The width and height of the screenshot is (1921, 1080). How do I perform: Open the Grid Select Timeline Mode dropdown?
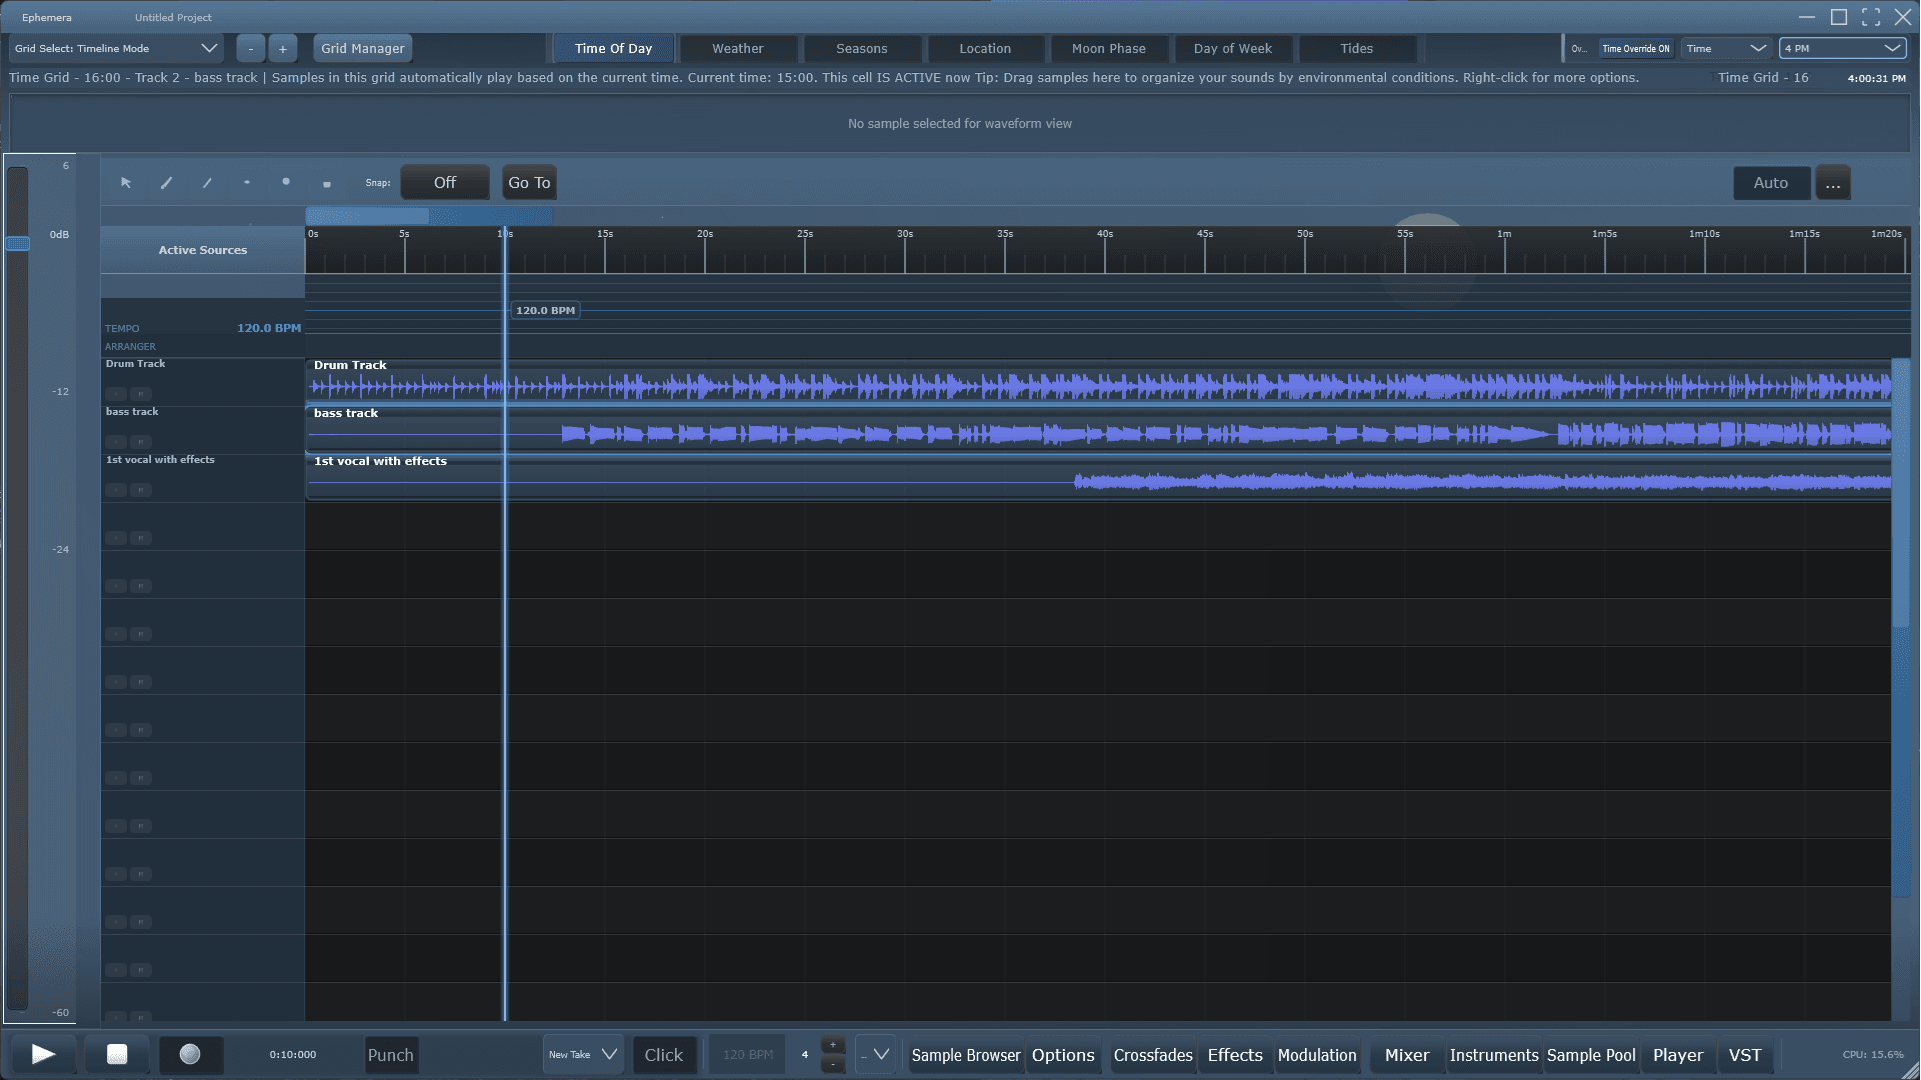116,48
